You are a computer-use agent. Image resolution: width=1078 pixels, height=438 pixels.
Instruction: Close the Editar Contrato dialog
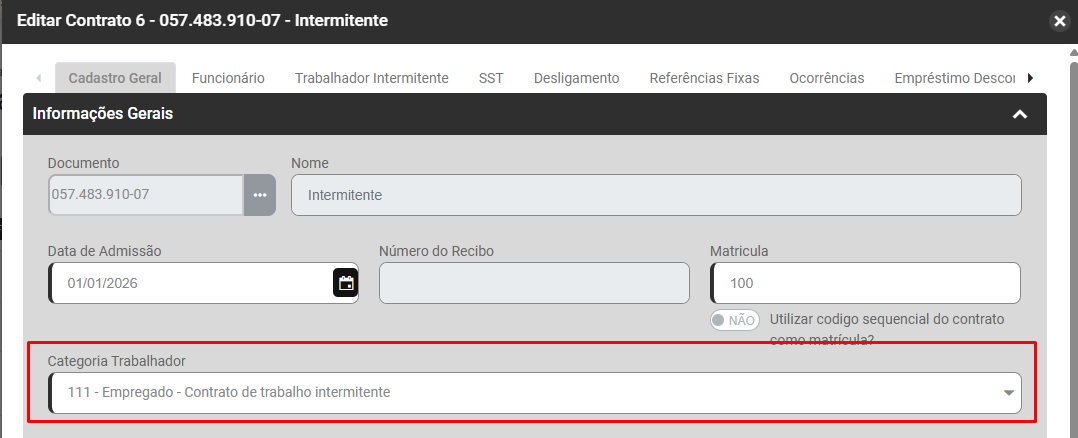click(x=1060, y=20)
